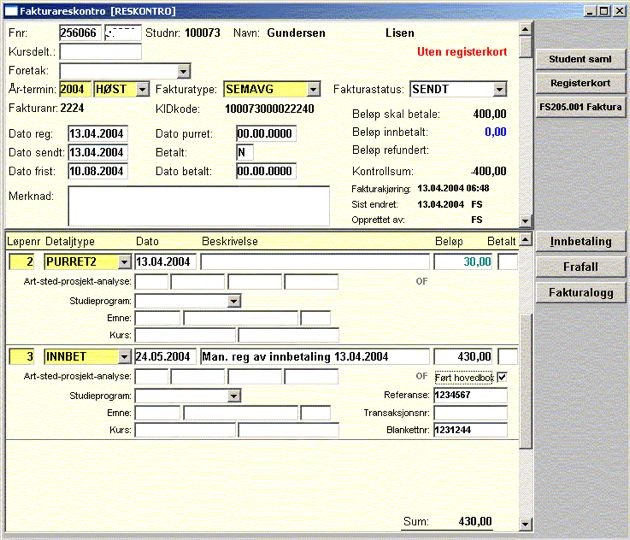
Task: Open the Innbetaling dialog button
Action: [580, 241]
